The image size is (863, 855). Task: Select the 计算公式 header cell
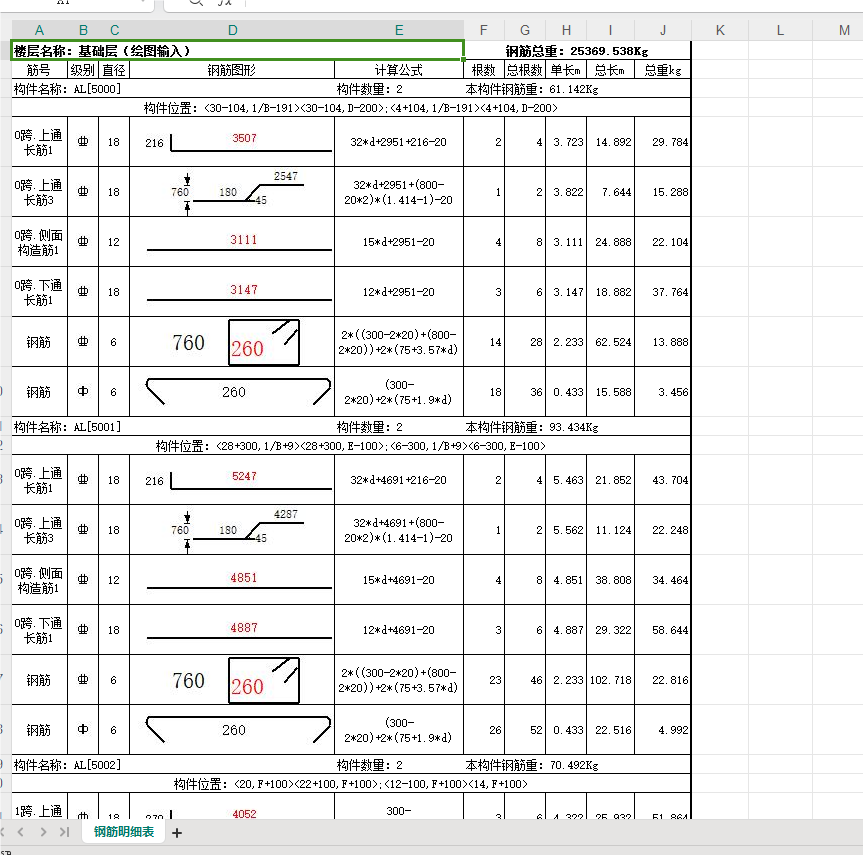coord(399,70)
